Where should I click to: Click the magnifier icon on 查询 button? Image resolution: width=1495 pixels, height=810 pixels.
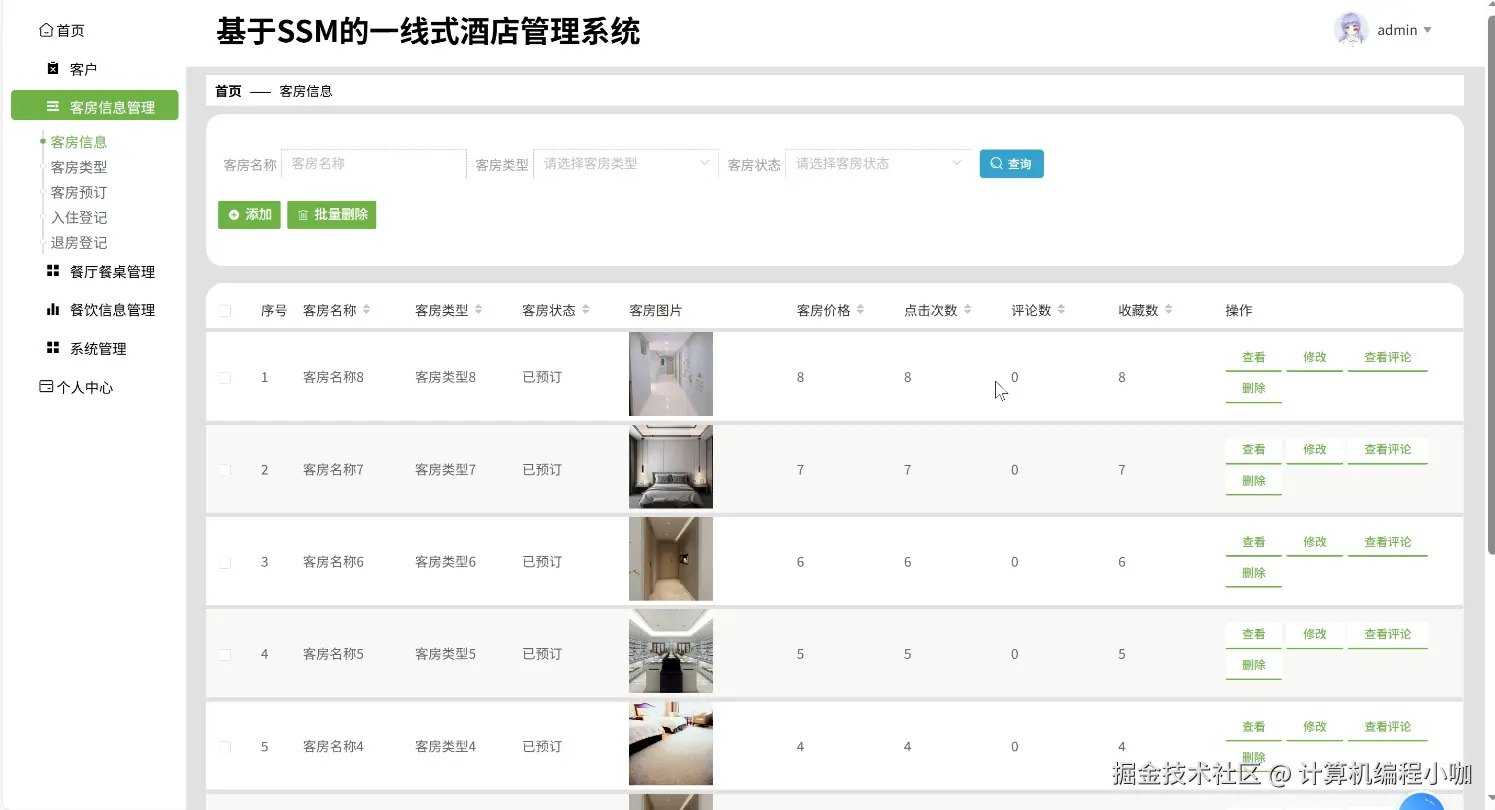995,163
